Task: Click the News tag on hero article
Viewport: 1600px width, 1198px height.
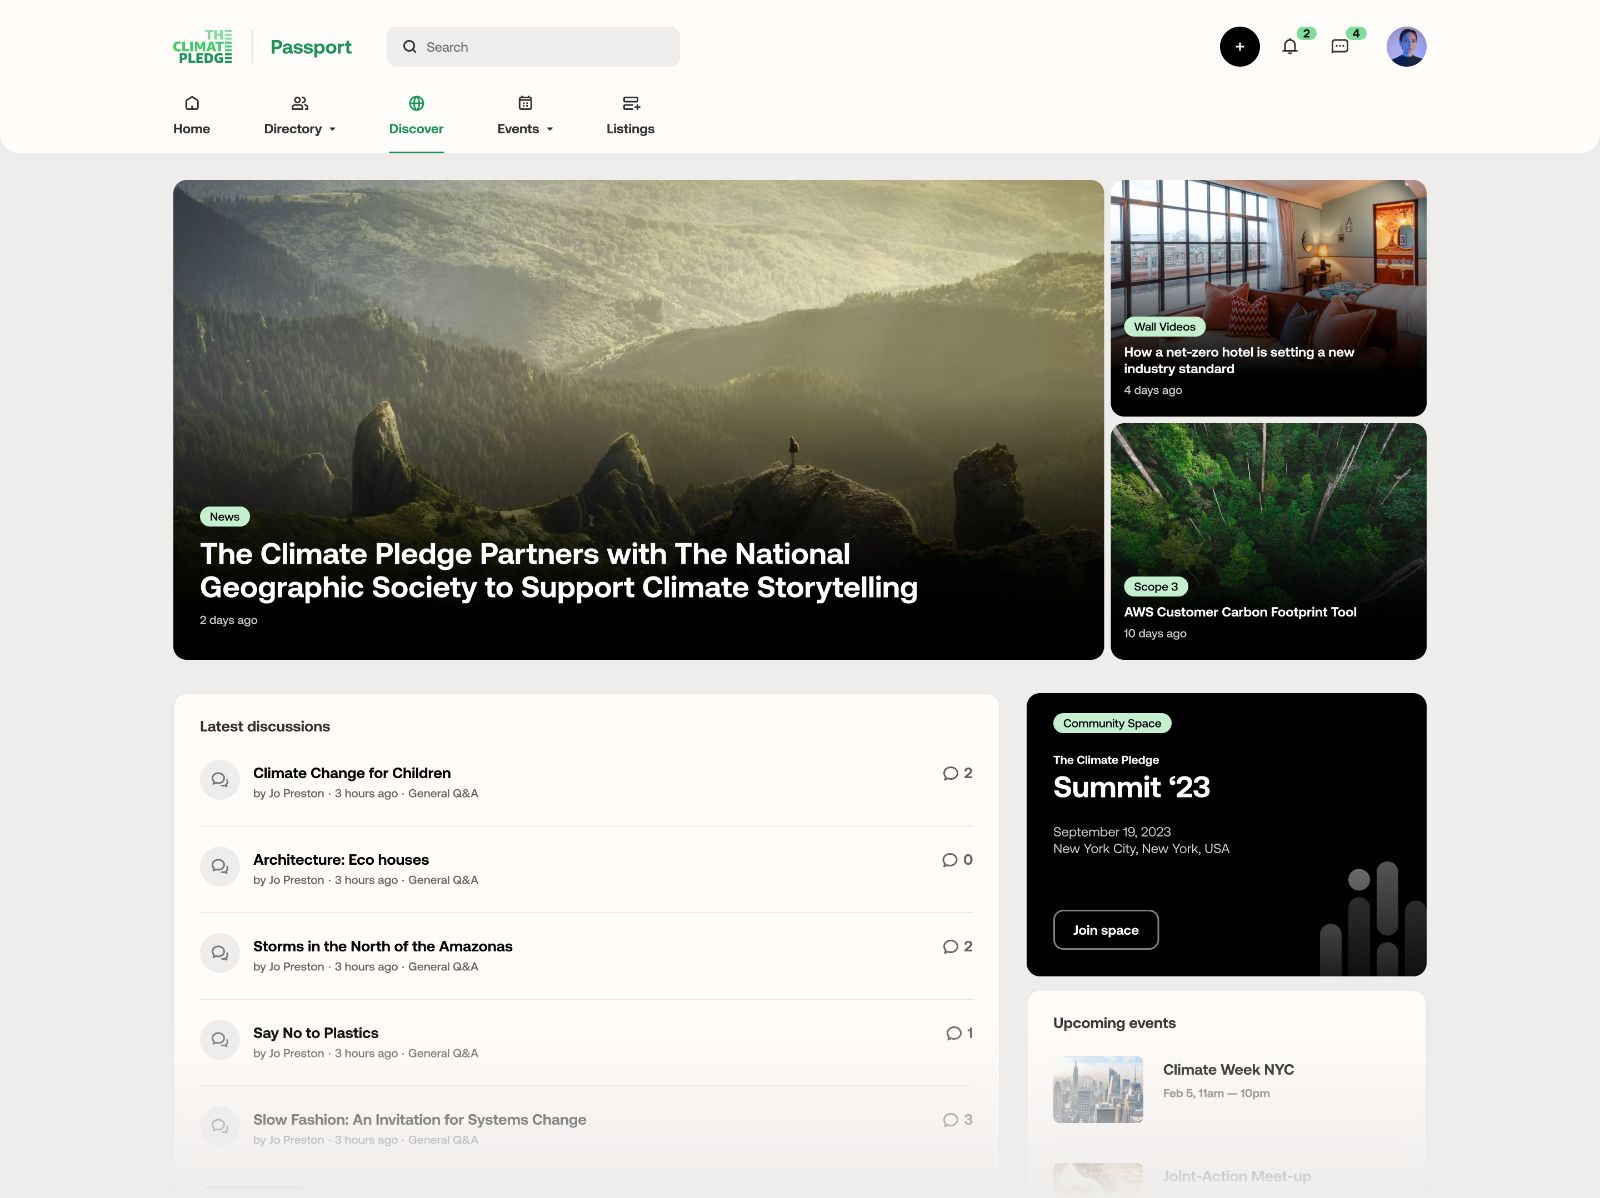Action: pos(225,517)
